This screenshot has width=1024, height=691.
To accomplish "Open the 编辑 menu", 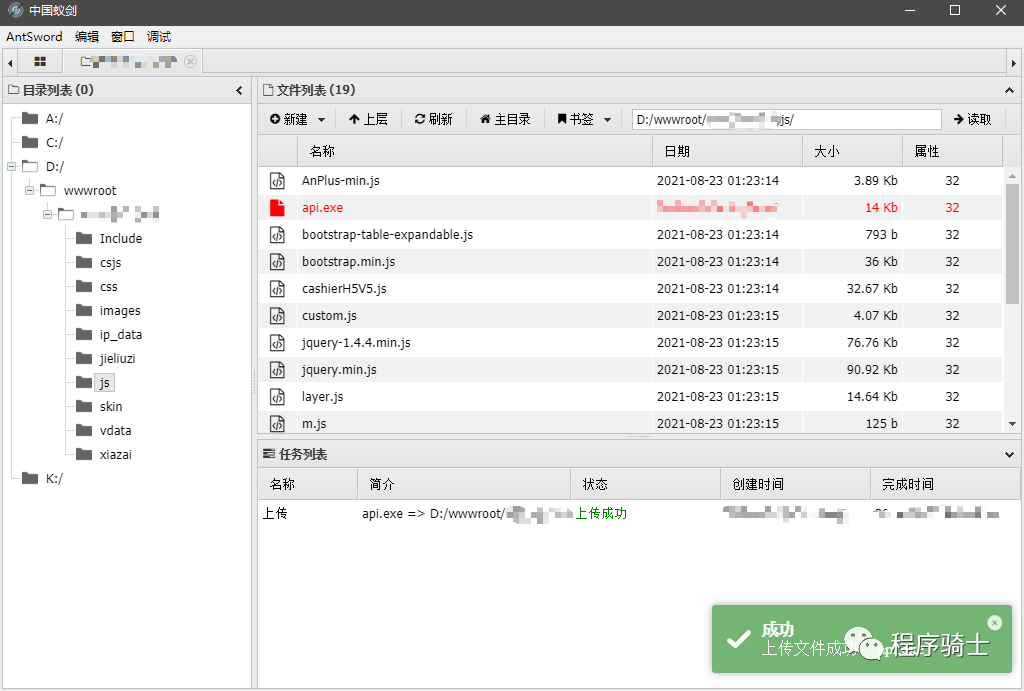I will [x=86, y=36].
